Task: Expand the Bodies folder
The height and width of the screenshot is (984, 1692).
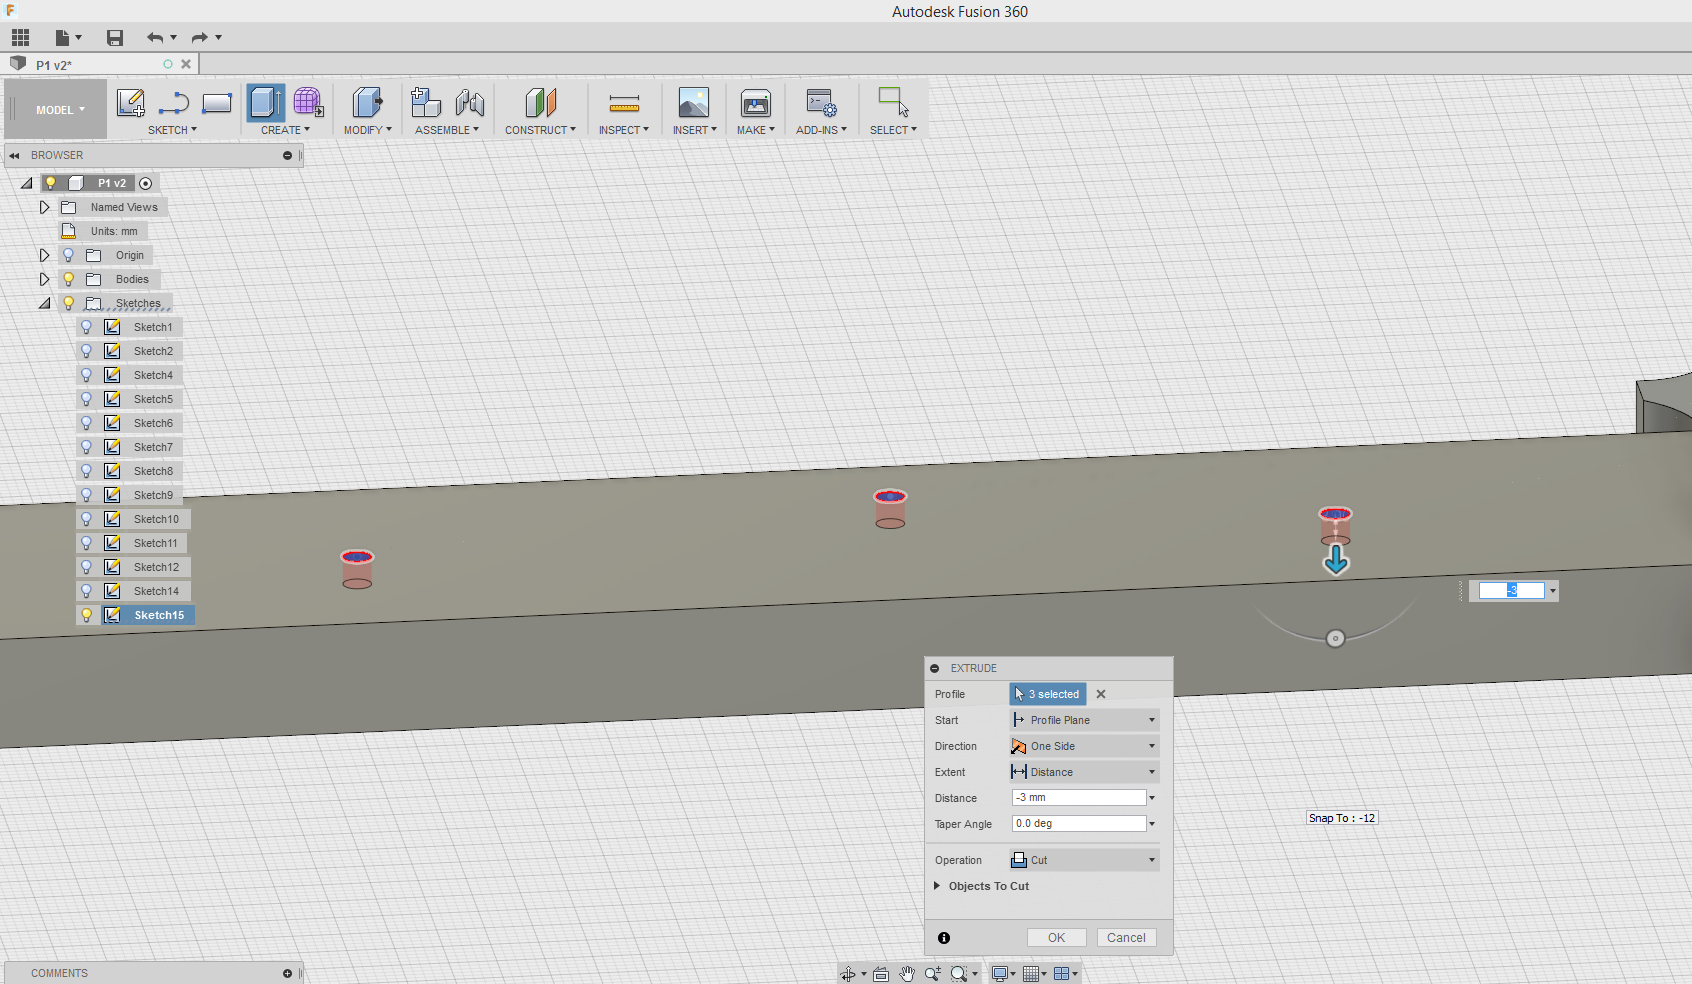Action: tap(44, 279)
